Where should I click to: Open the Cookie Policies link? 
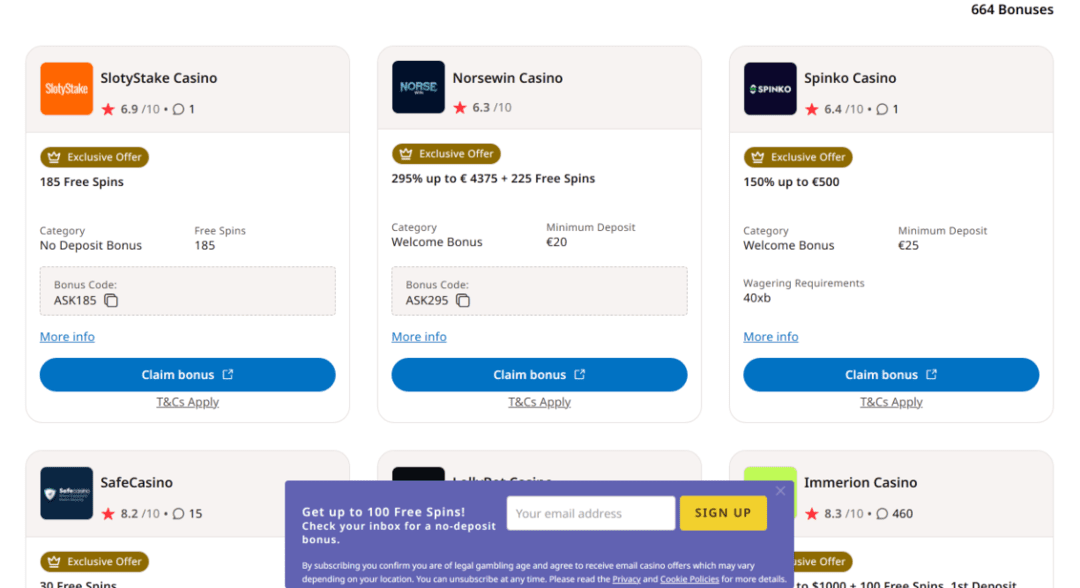coord(689,579)
